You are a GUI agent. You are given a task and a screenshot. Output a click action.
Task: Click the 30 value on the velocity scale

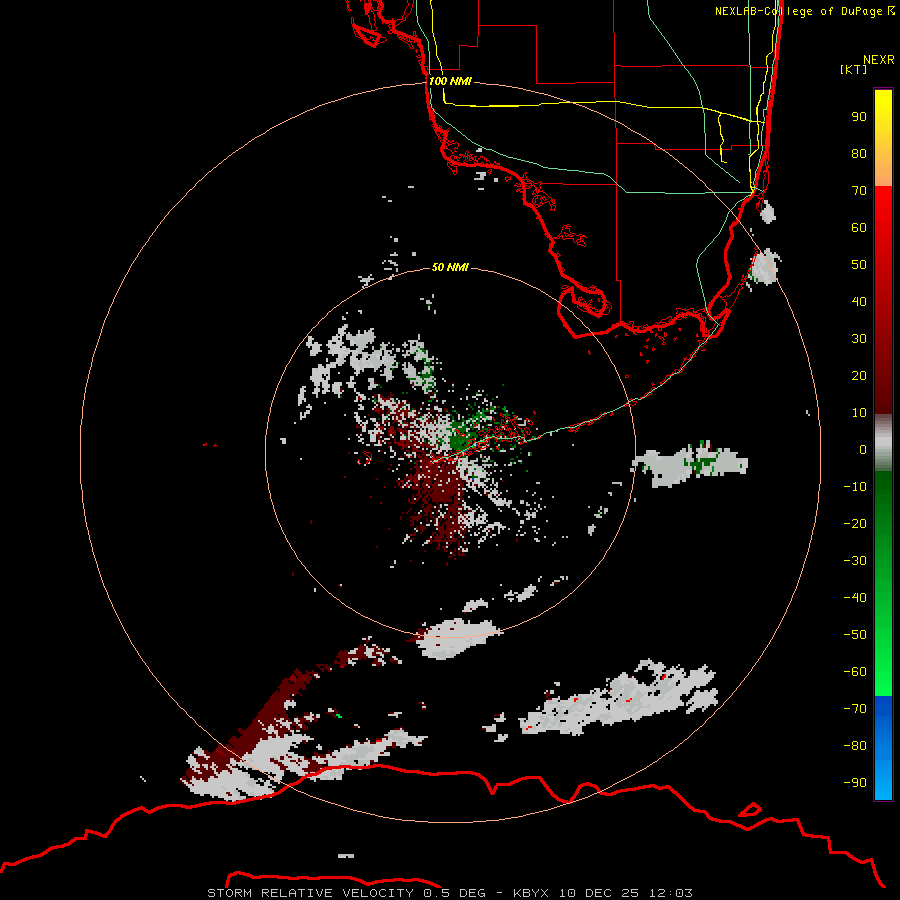point(859,339)
